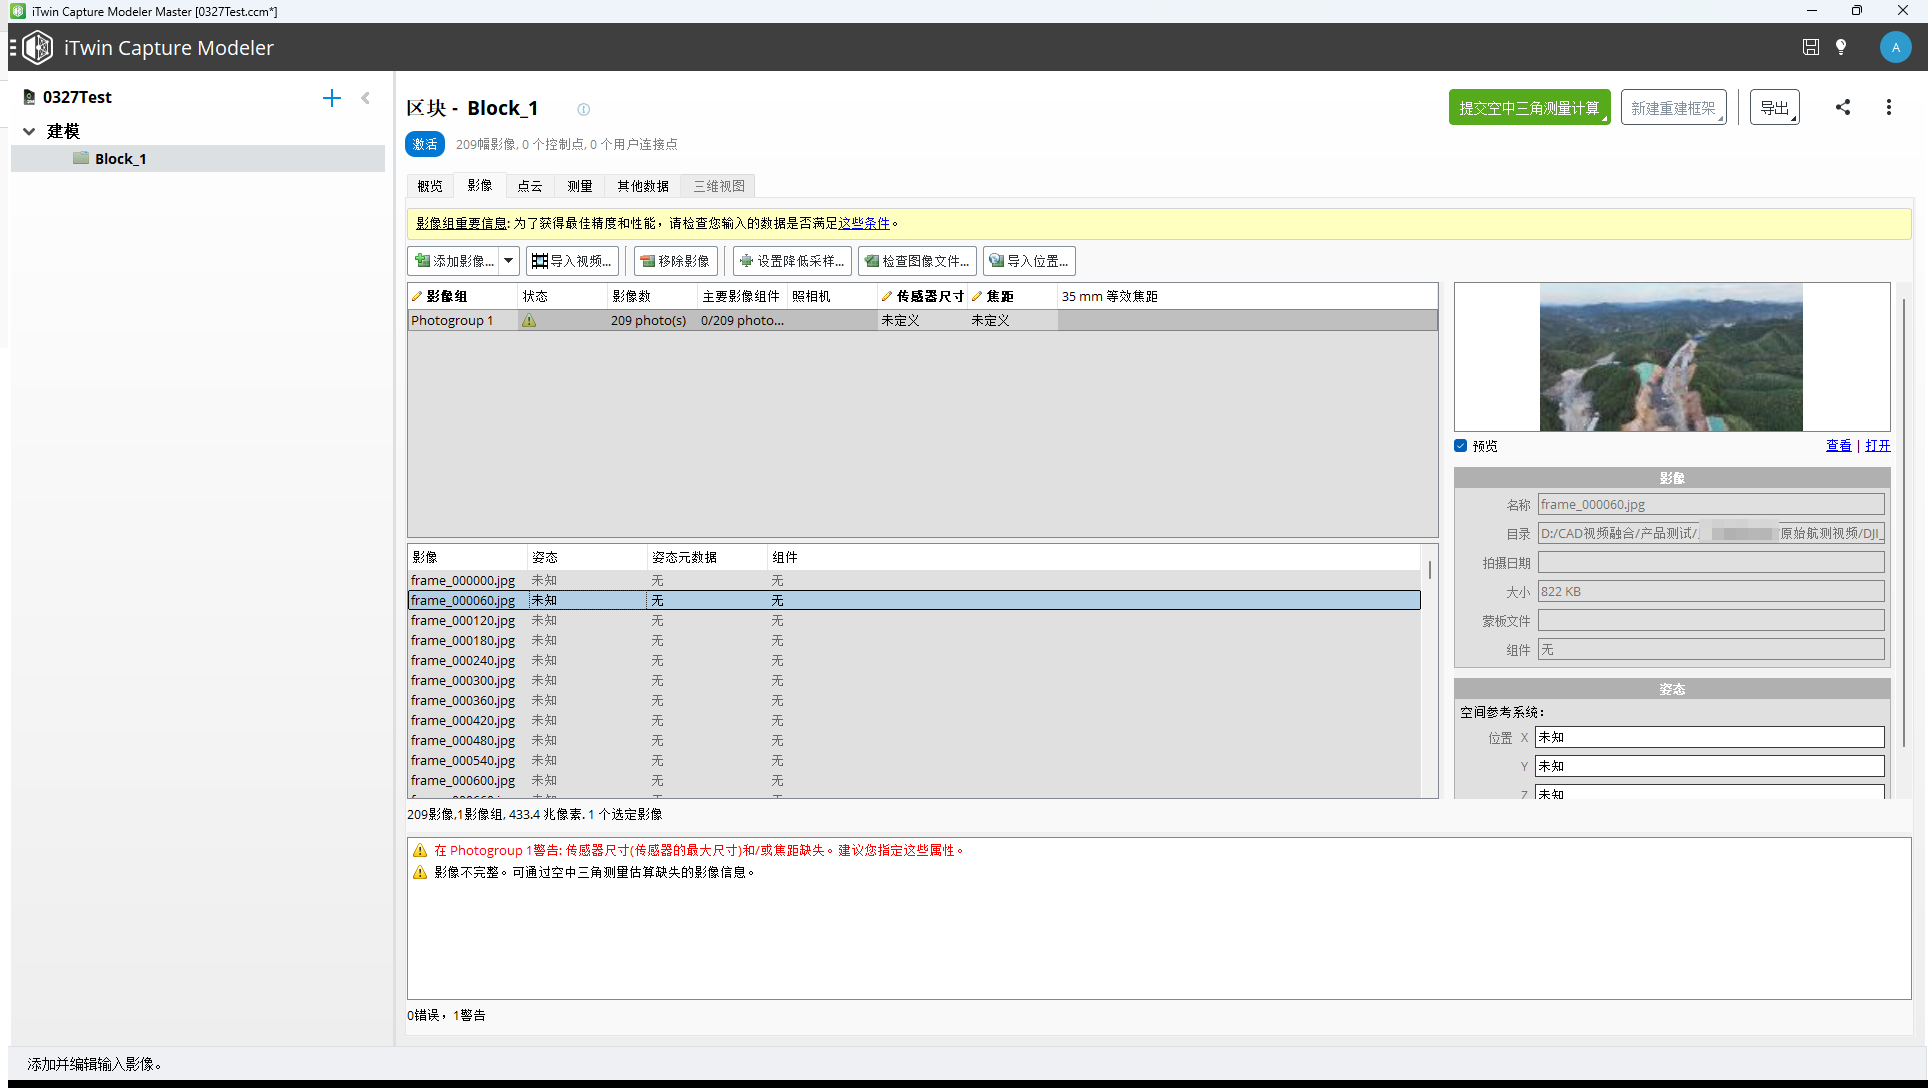
Task: Click the photo list vertical scrollbar
Action: click(1429, 571)
